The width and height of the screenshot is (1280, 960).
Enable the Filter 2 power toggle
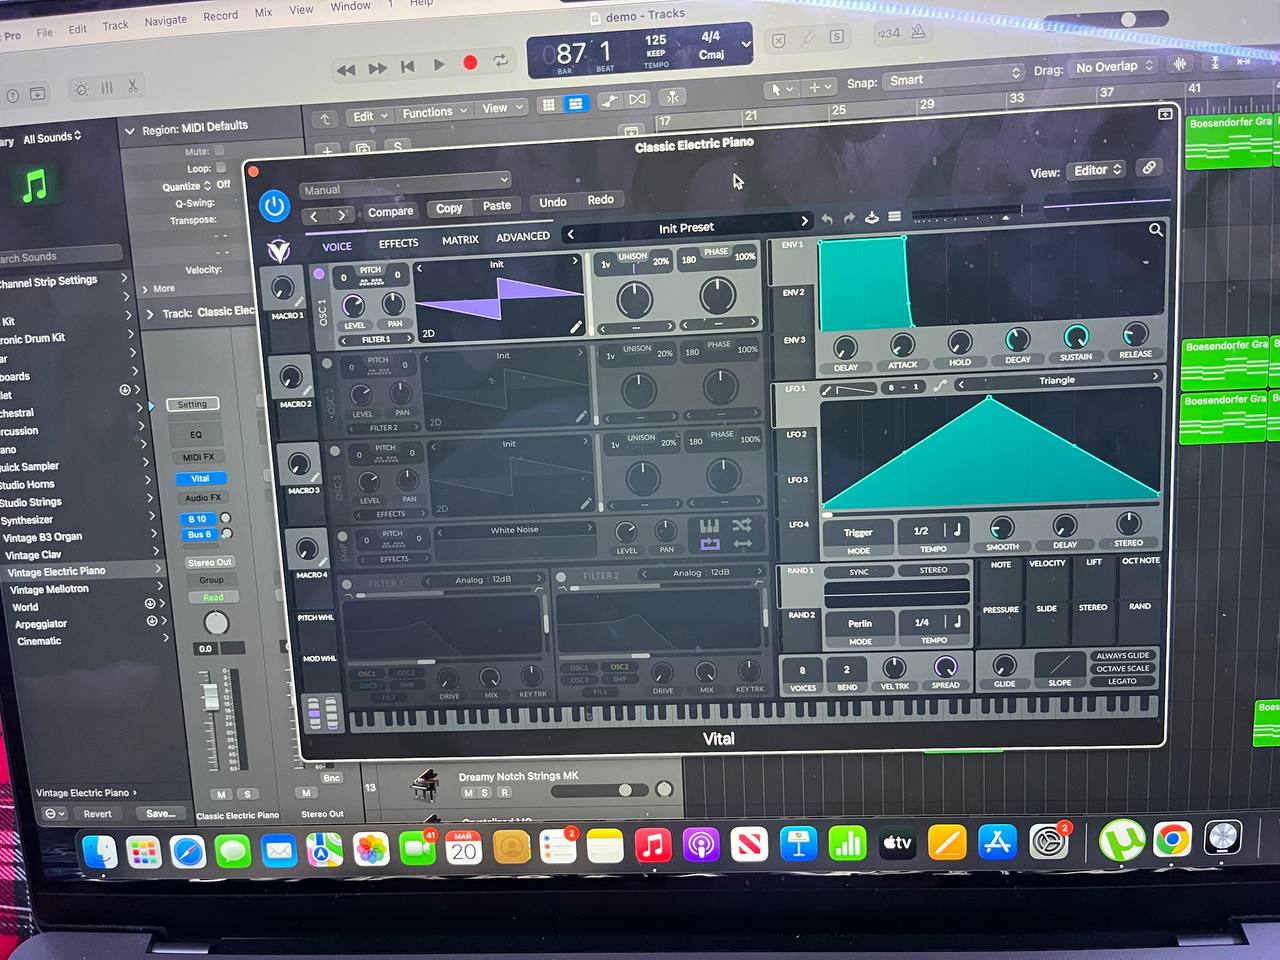pyautogui.click(x=561, y=577)
